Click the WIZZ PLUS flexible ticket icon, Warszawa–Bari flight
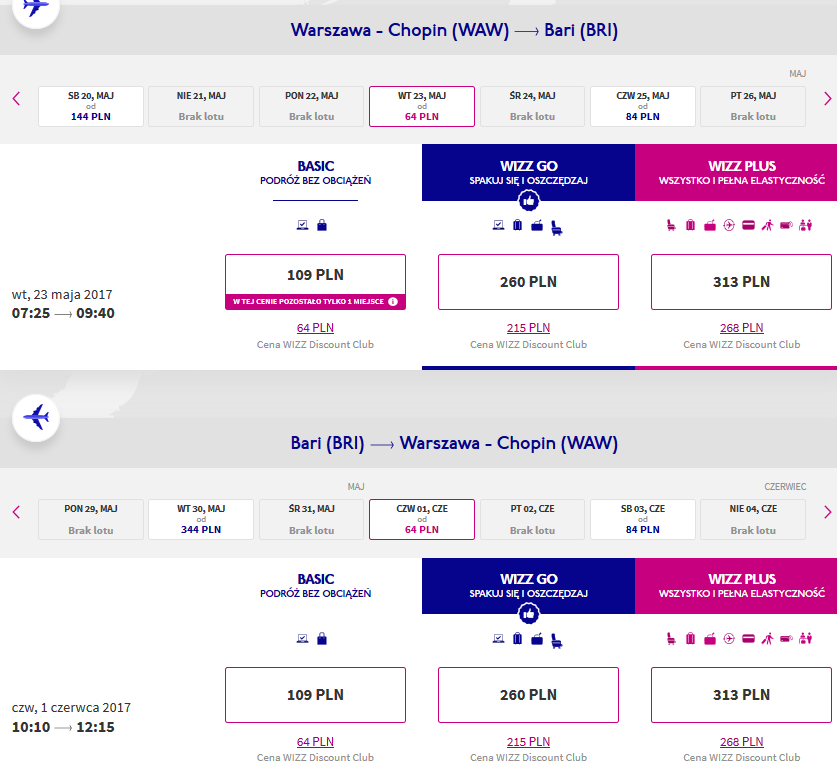This screenshot has width=837, height=769. (x=786, y=225)
